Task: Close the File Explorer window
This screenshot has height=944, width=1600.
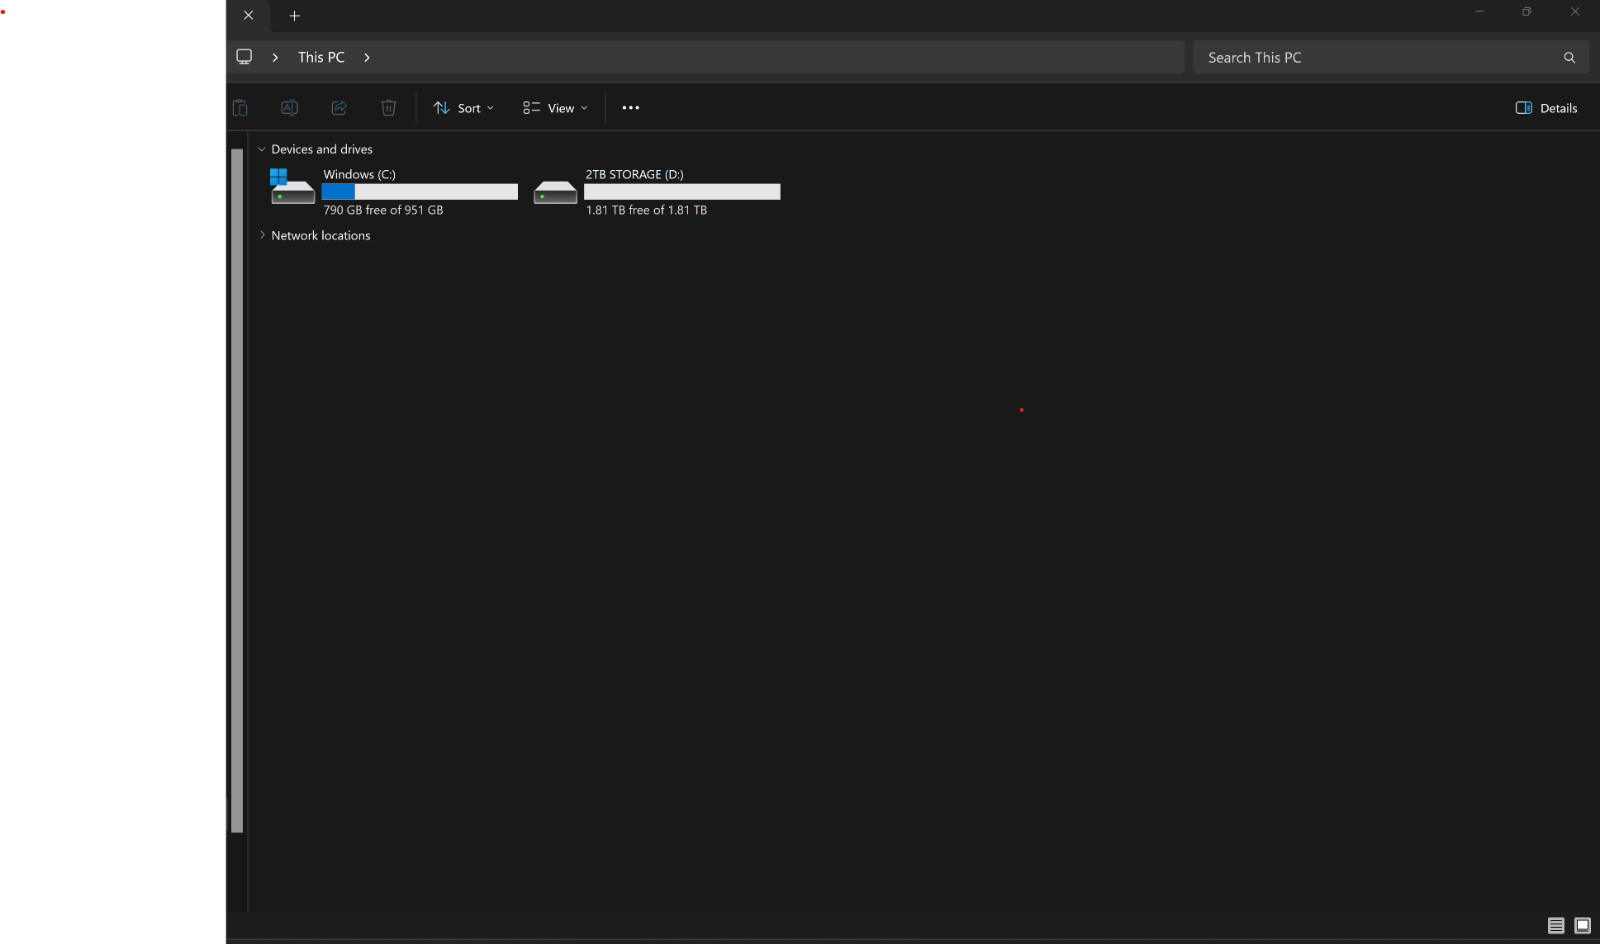Action: (x=1575, y=12)
